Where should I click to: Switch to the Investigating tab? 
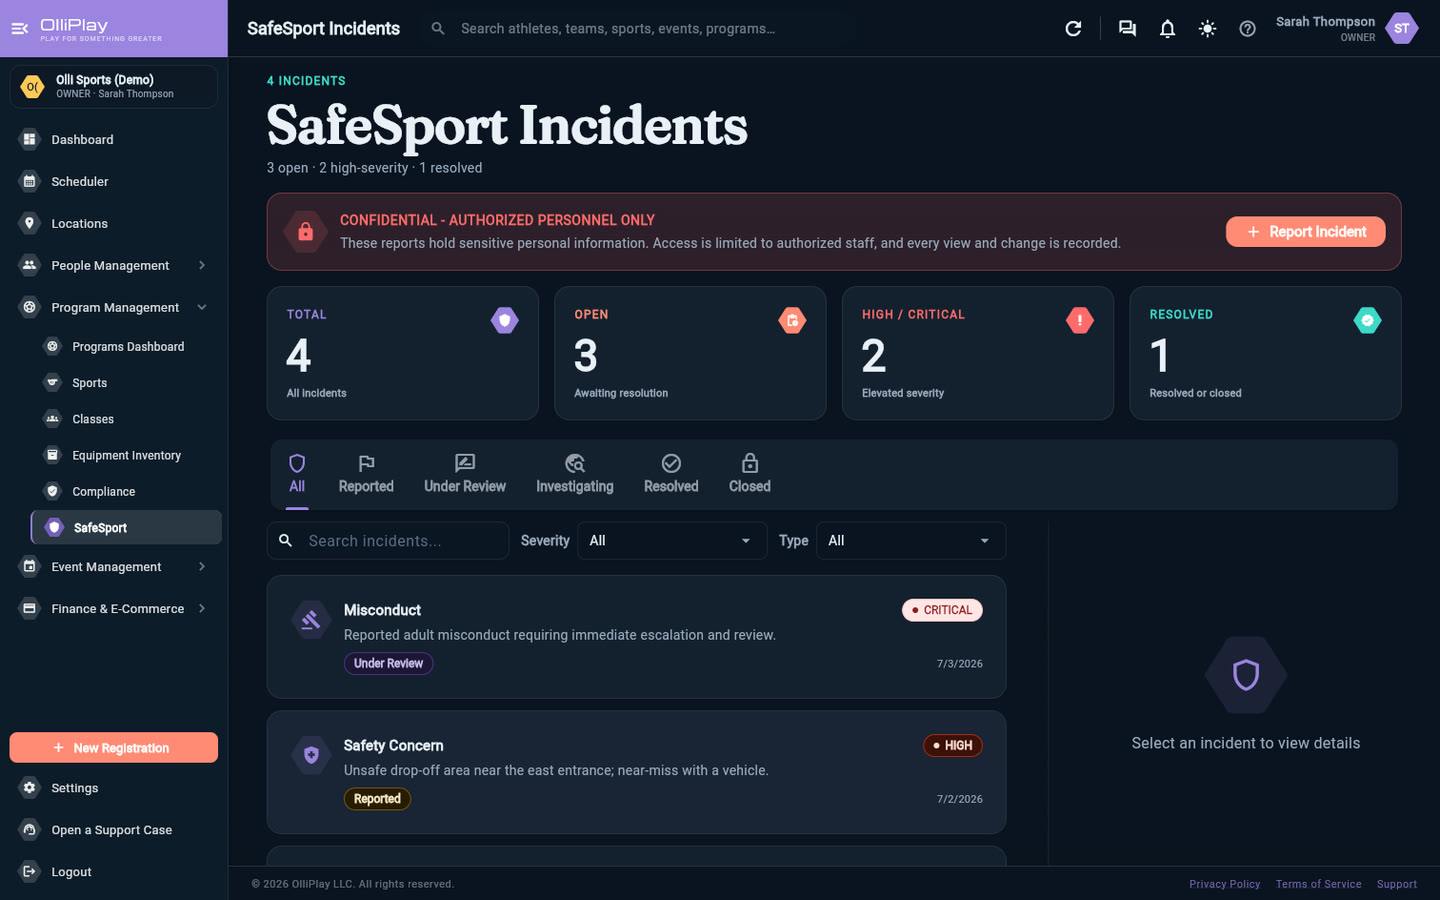pos(575,475)
